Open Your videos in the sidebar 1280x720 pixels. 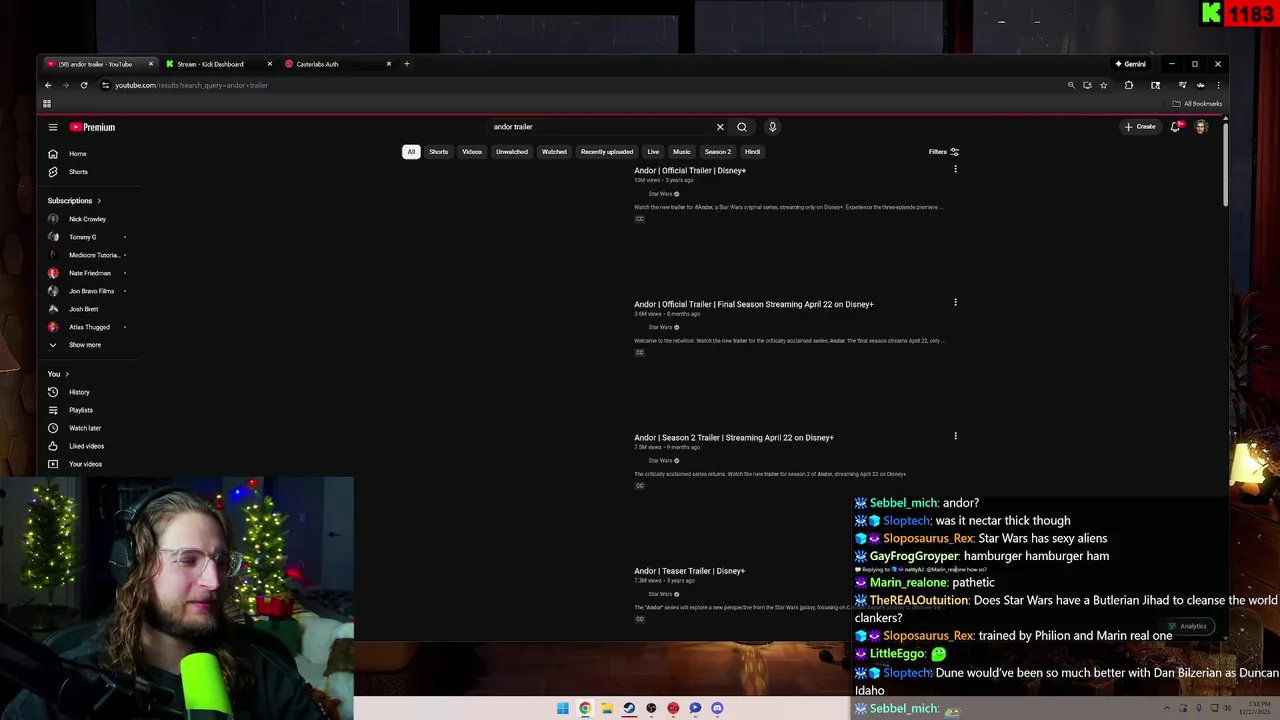click(75, 464)
